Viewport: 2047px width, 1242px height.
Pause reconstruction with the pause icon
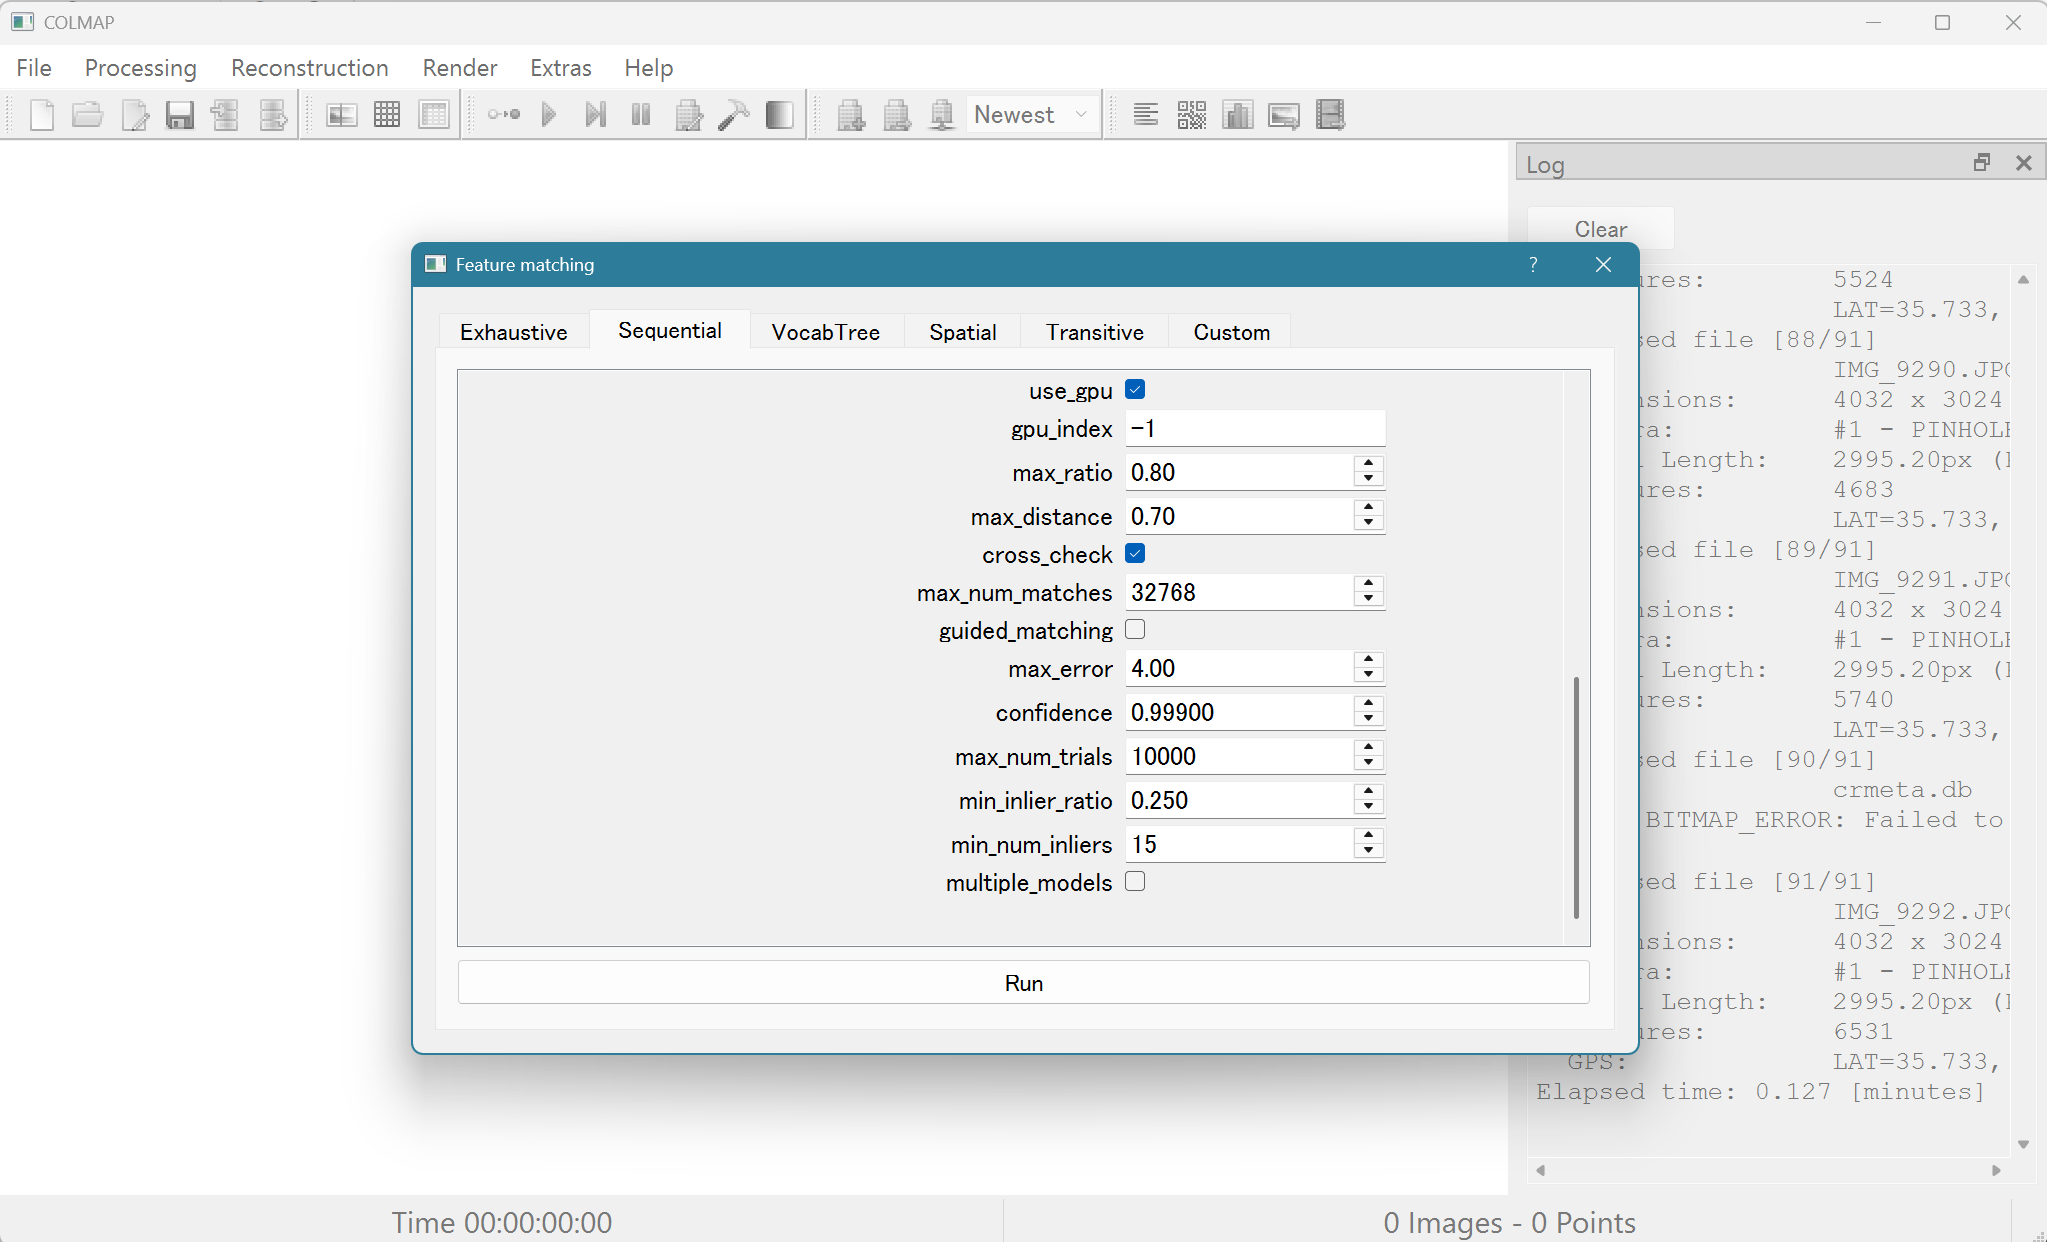click(641, 115)
